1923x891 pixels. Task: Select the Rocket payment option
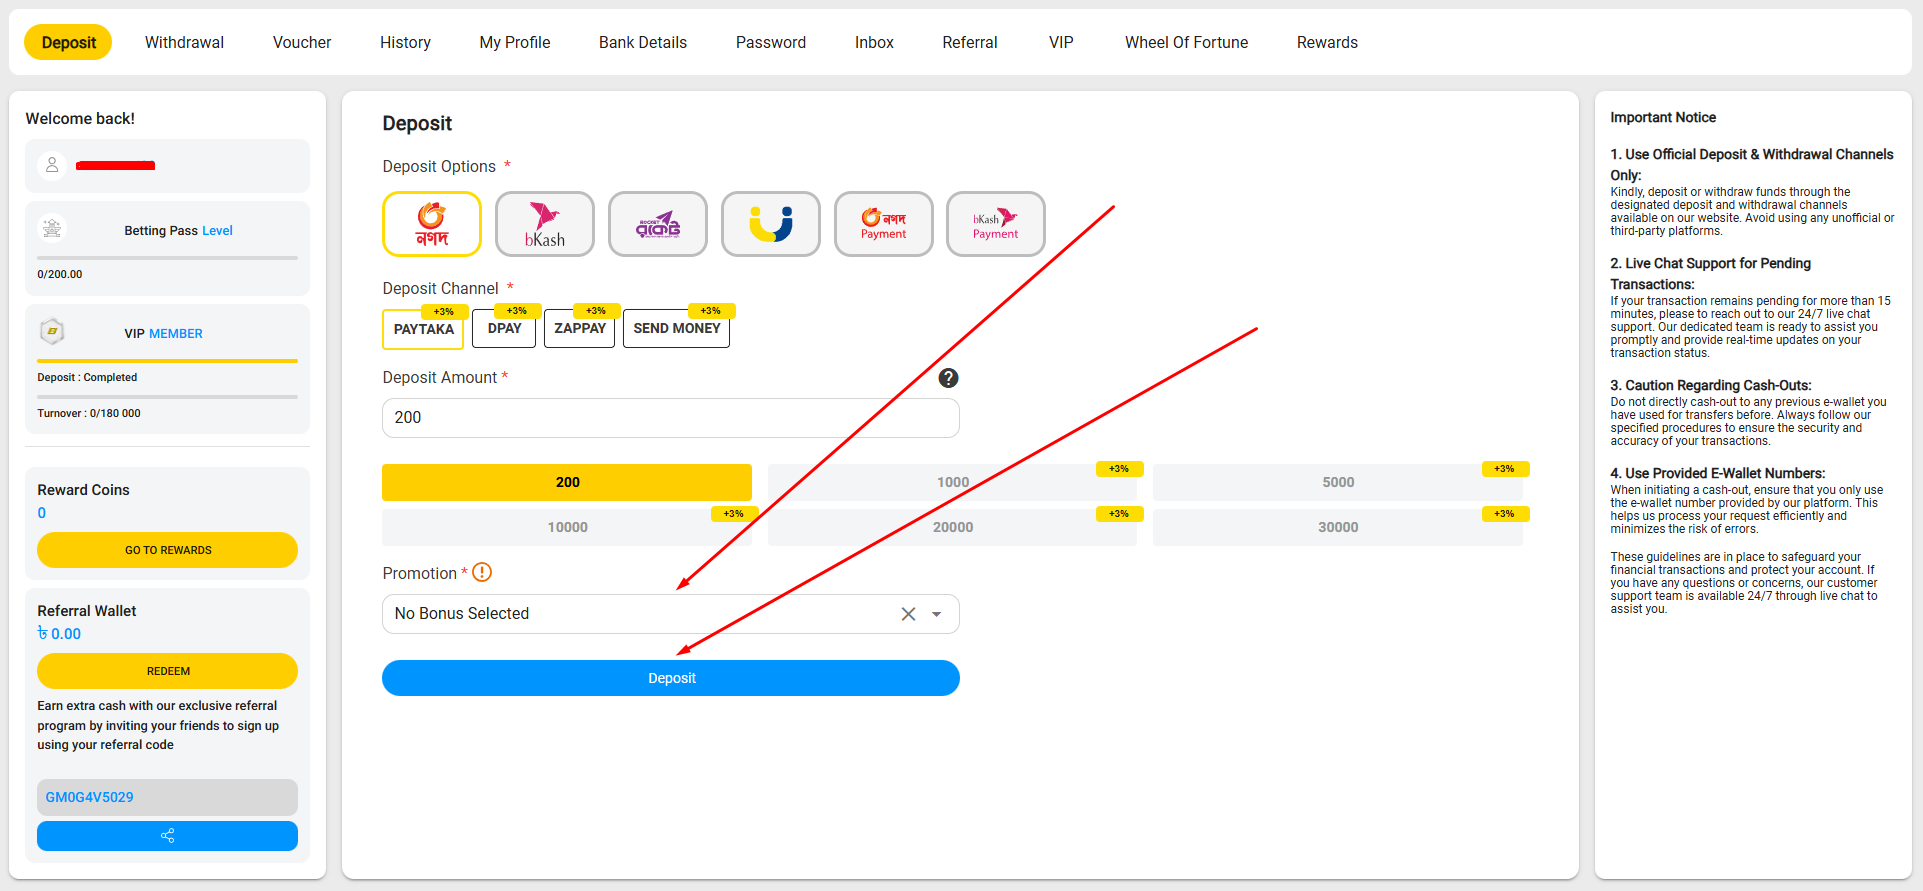658,224
